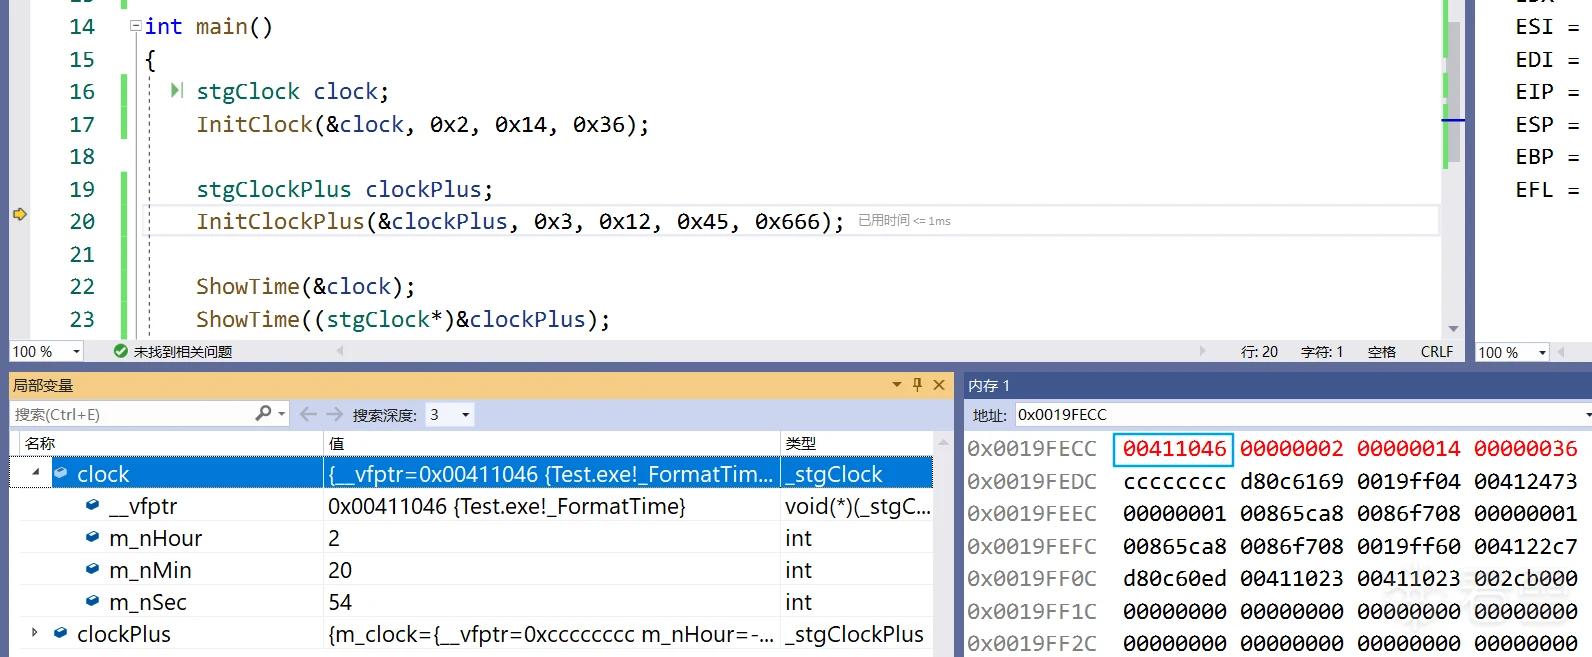This screenshot has width=1592, height=657.
Task: Click the 地址 address input field
Action: (1299, 414)
